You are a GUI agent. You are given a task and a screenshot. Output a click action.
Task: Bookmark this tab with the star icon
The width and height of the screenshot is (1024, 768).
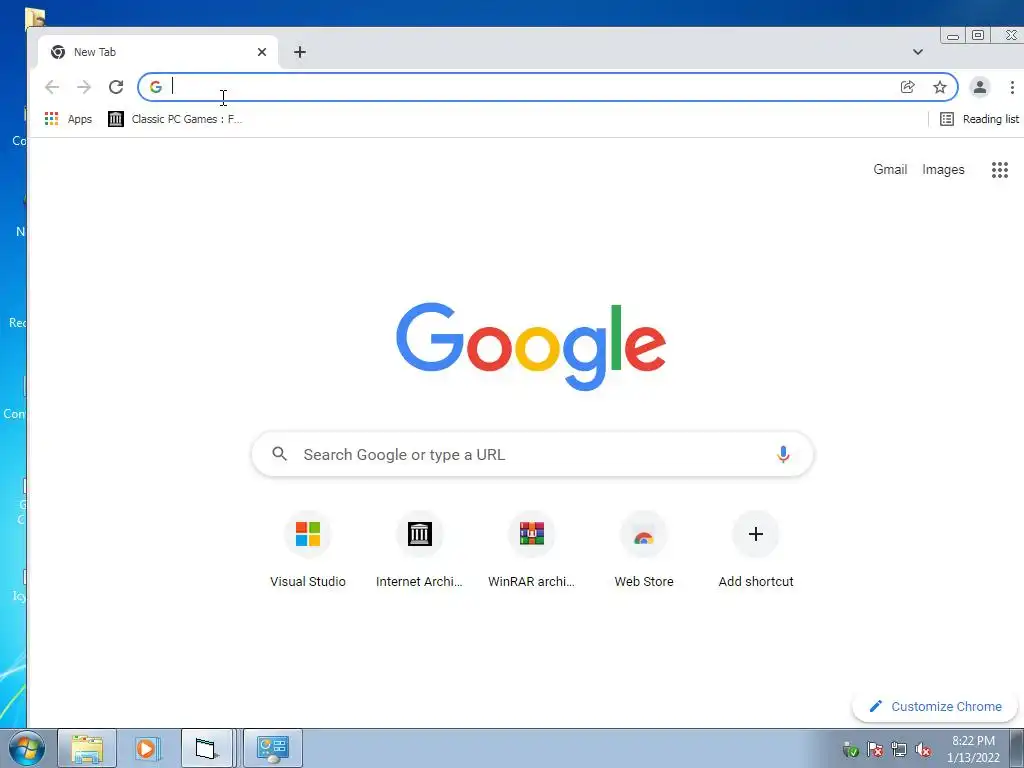[939, 87]
